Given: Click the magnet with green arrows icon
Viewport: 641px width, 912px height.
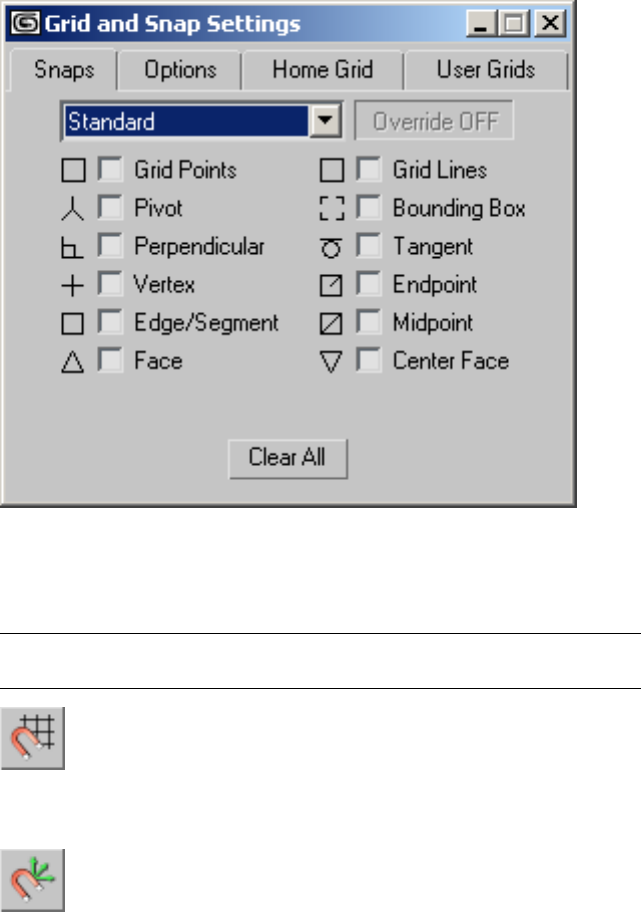Looking at the screenshot, I should pos(33,878).
